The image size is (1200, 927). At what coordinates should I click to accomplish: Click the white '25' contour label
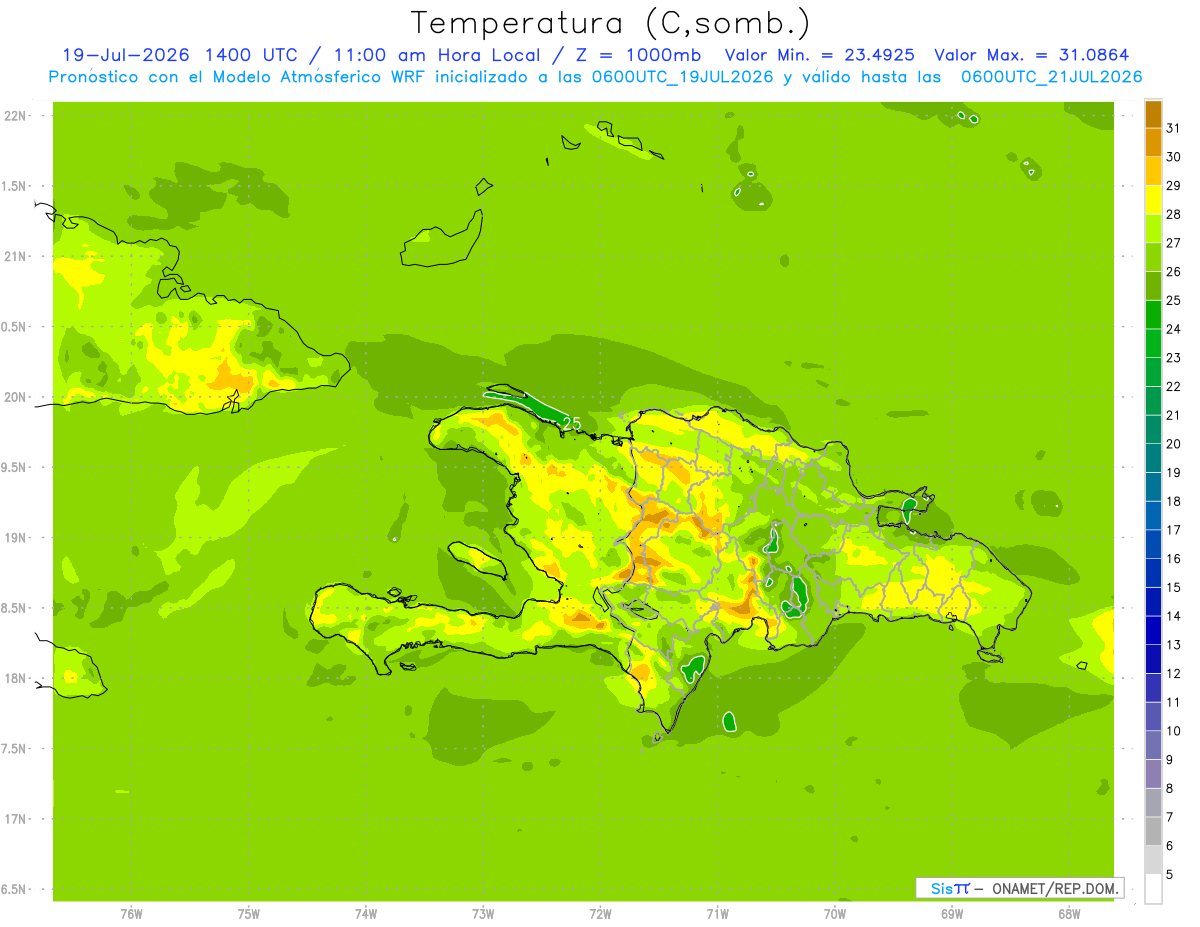coord(572,423)
